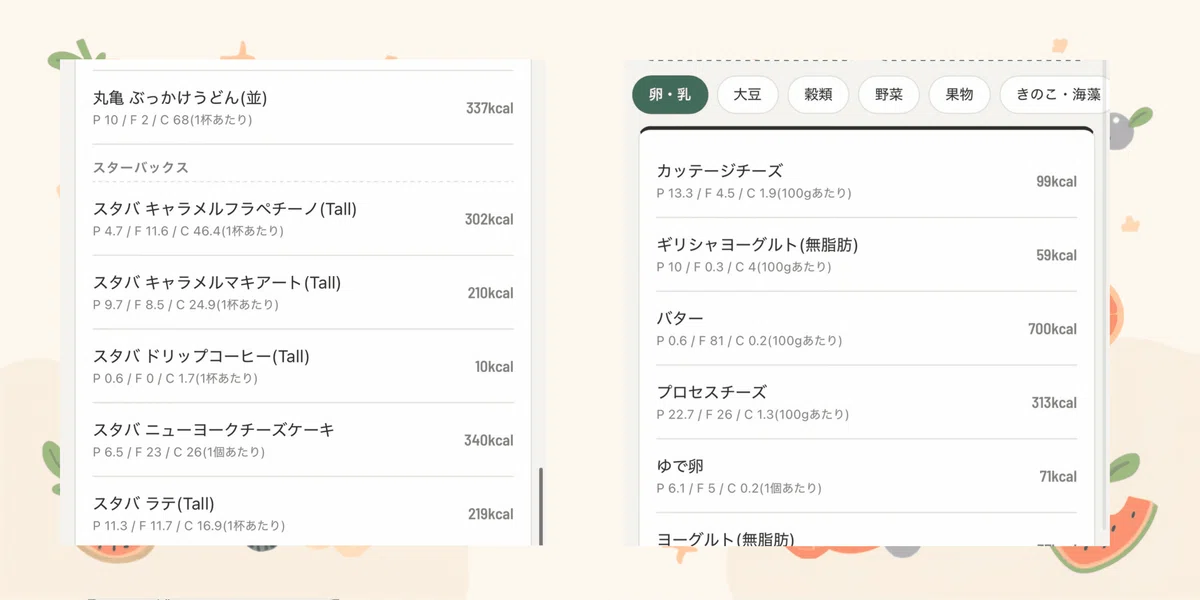Click the 71kcal calorie value
Viewport: 1200px width, 600px height.
[x=1059, y=477]
